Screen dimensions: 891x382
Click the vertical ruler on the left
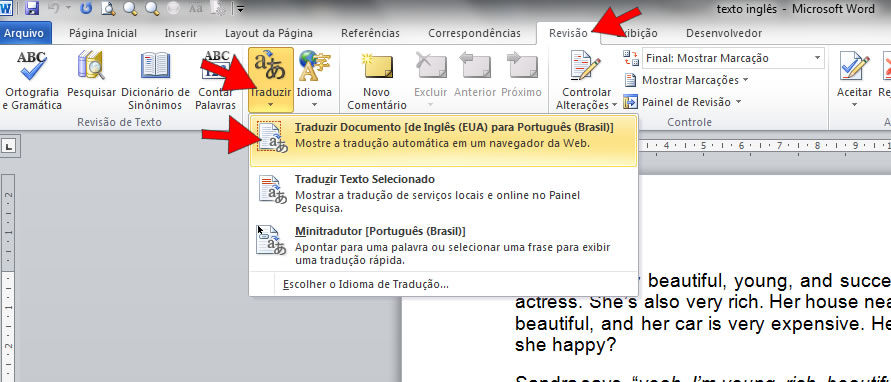point(8,279)
